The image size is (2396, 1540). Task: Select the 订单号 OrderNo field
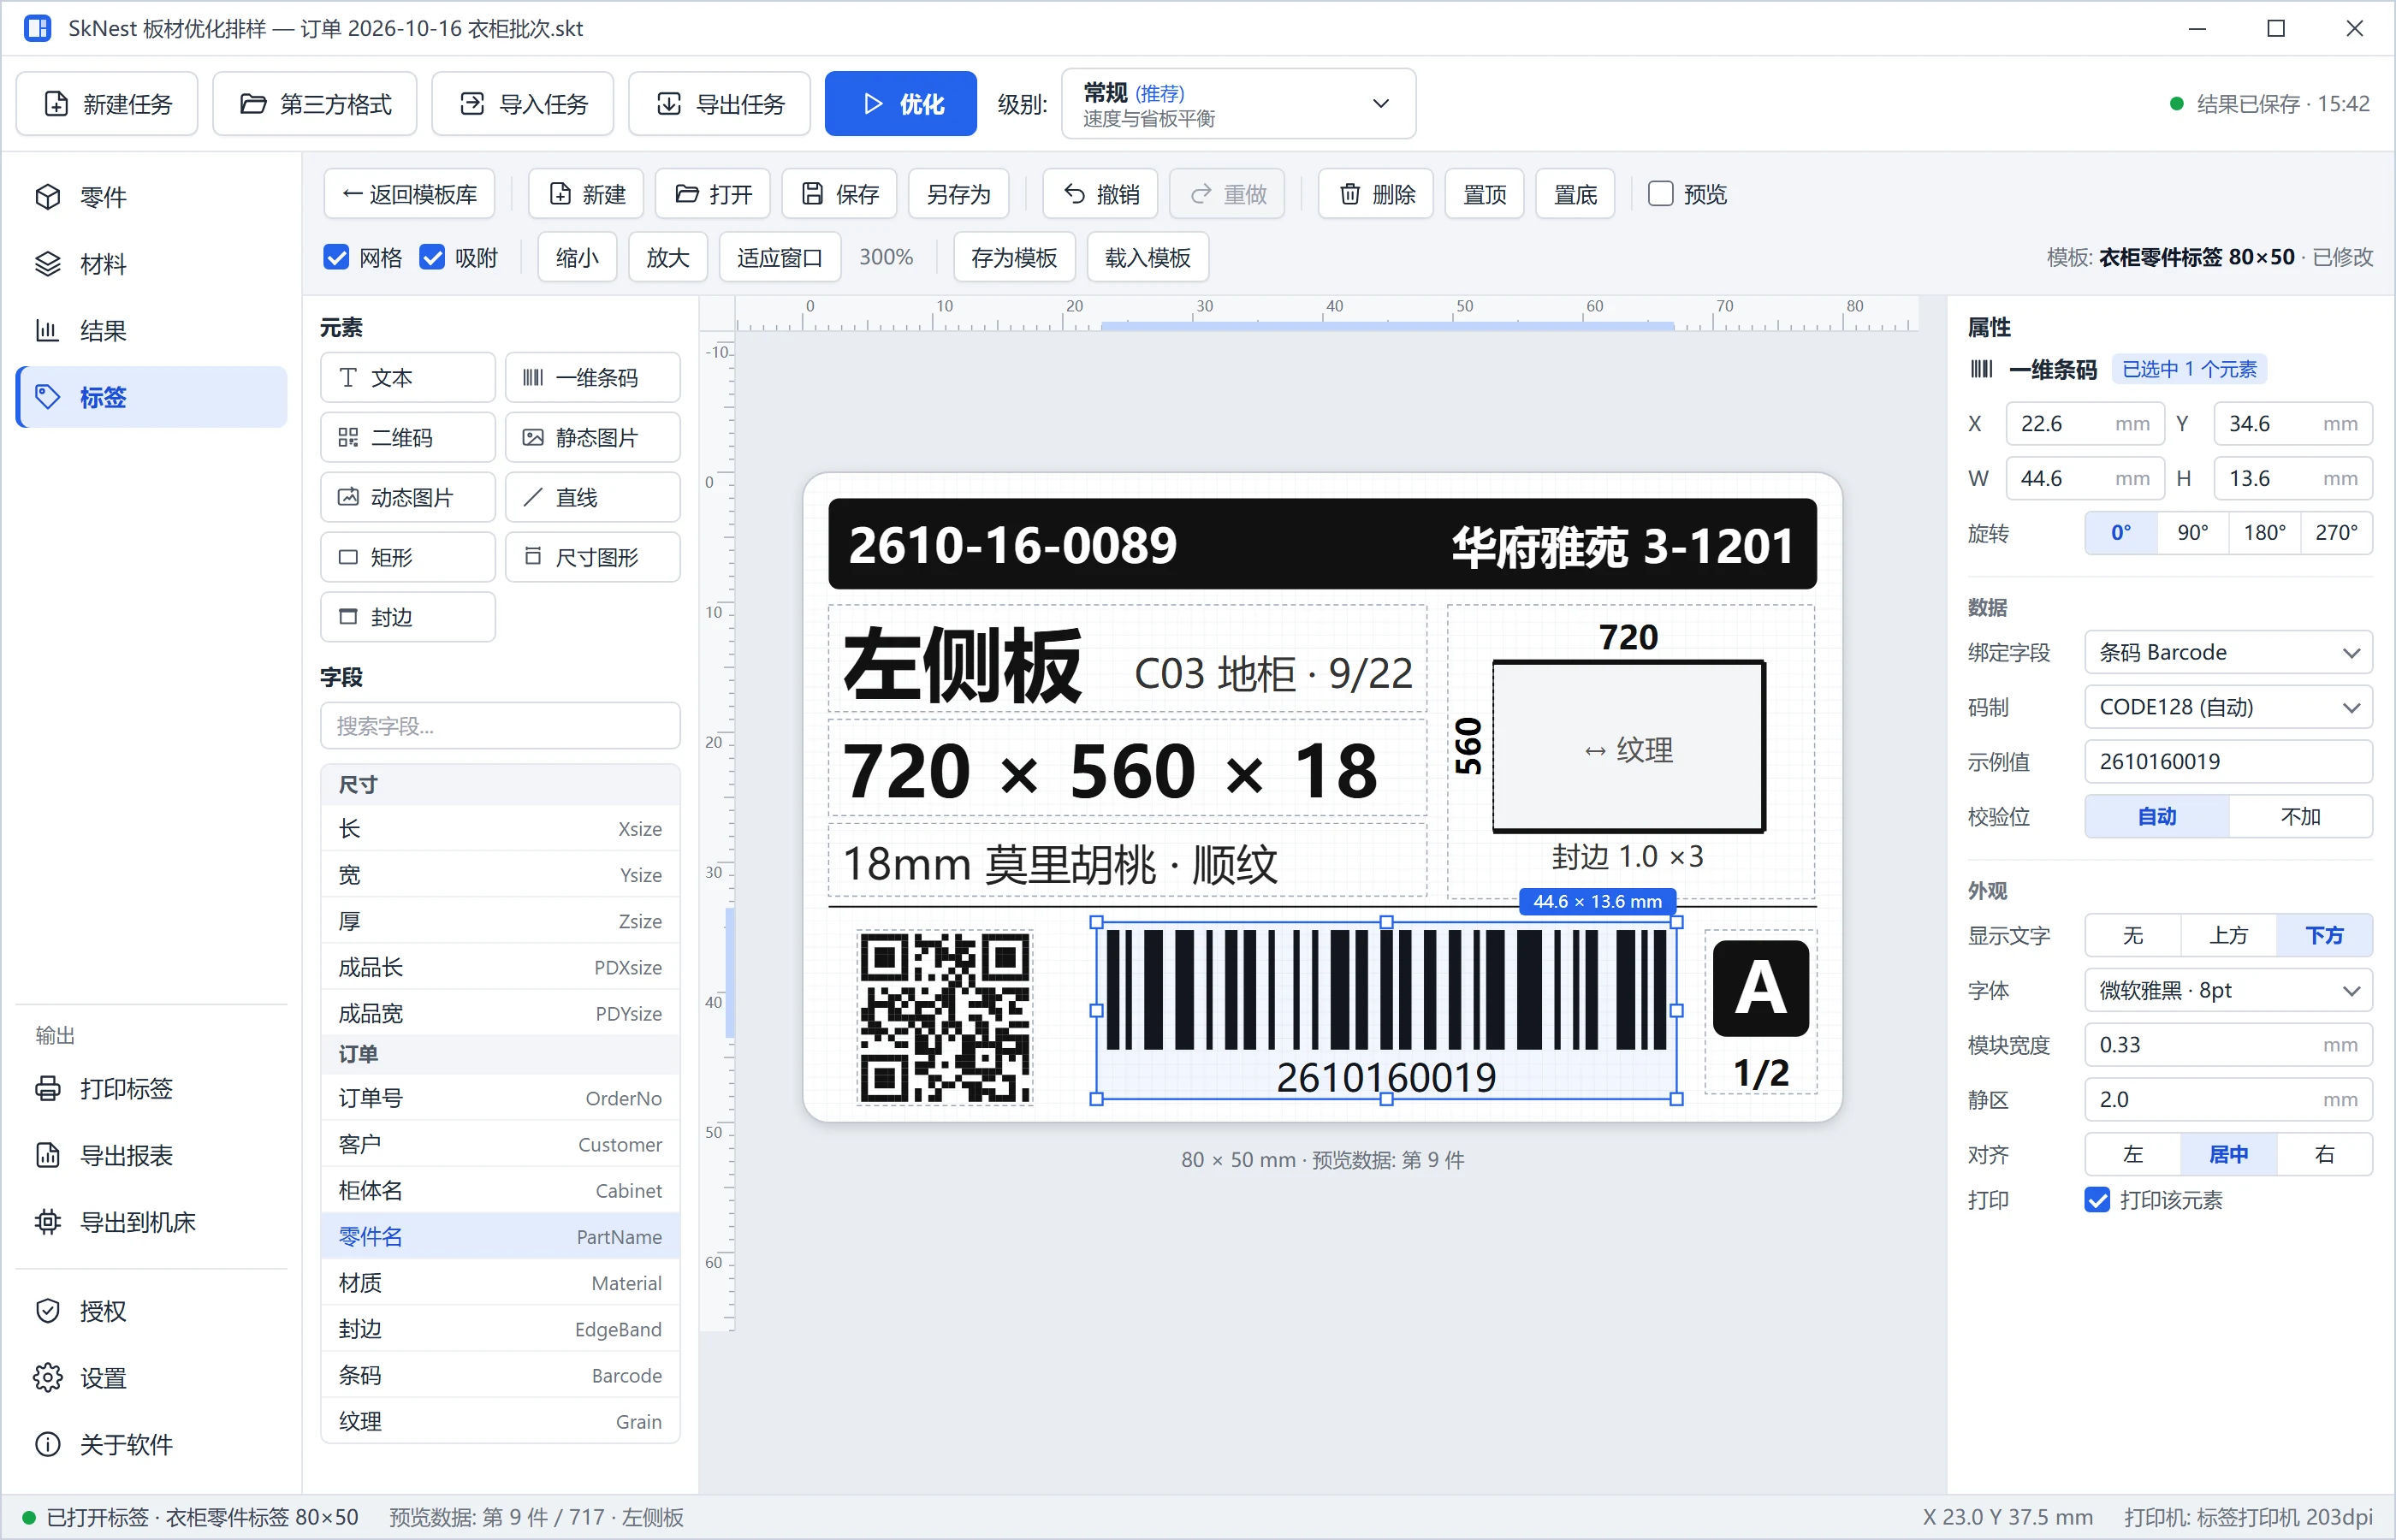pyautogui.click(x=500, y=1098)
